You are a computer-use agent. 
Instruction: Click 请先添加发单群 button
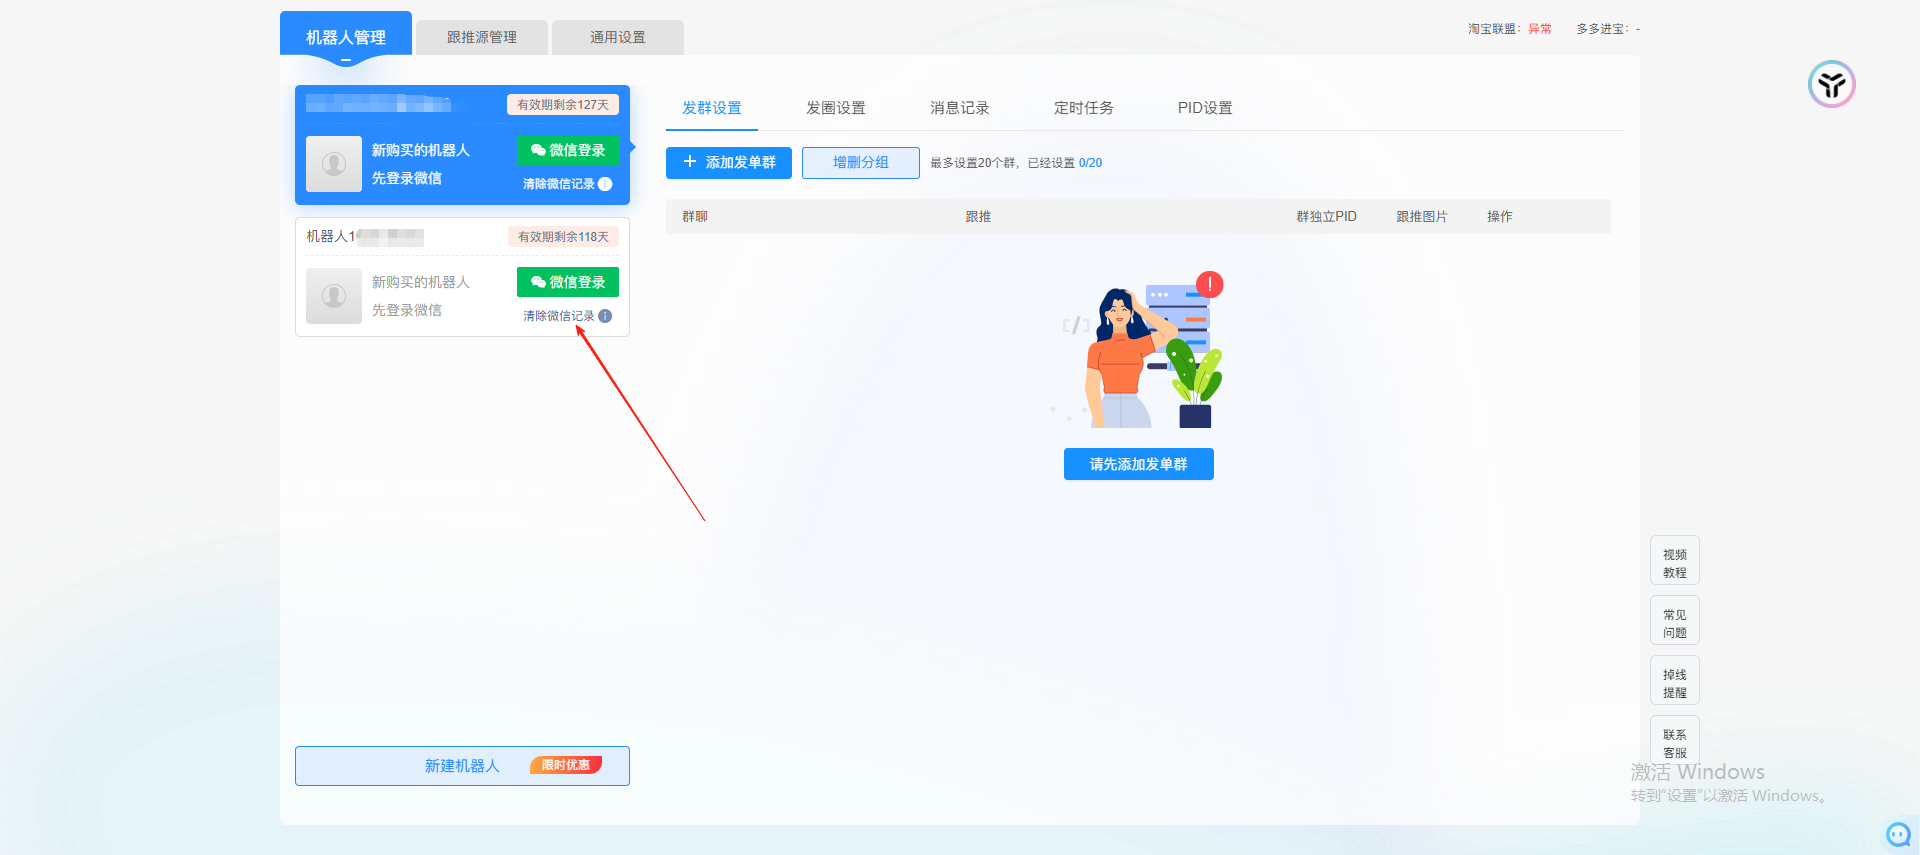click(x=1138, y=464)
